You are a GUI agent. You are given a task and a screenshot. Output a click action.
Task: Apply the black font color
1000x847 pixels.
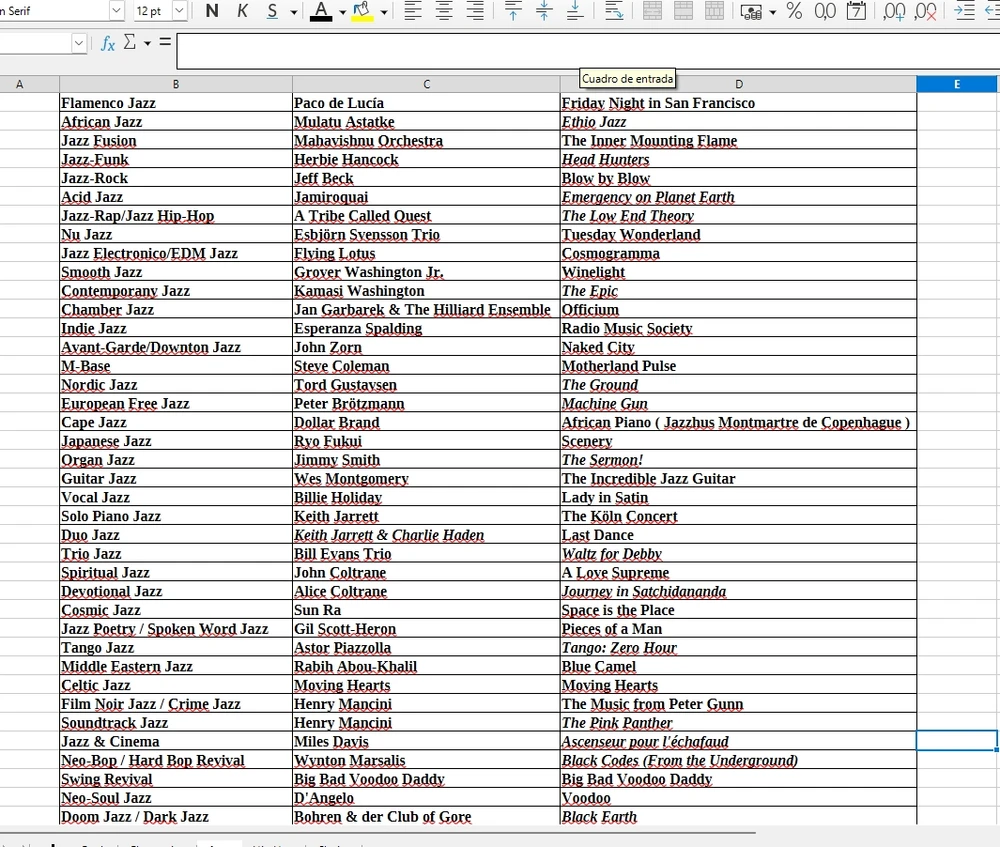(x=321, y=11)
